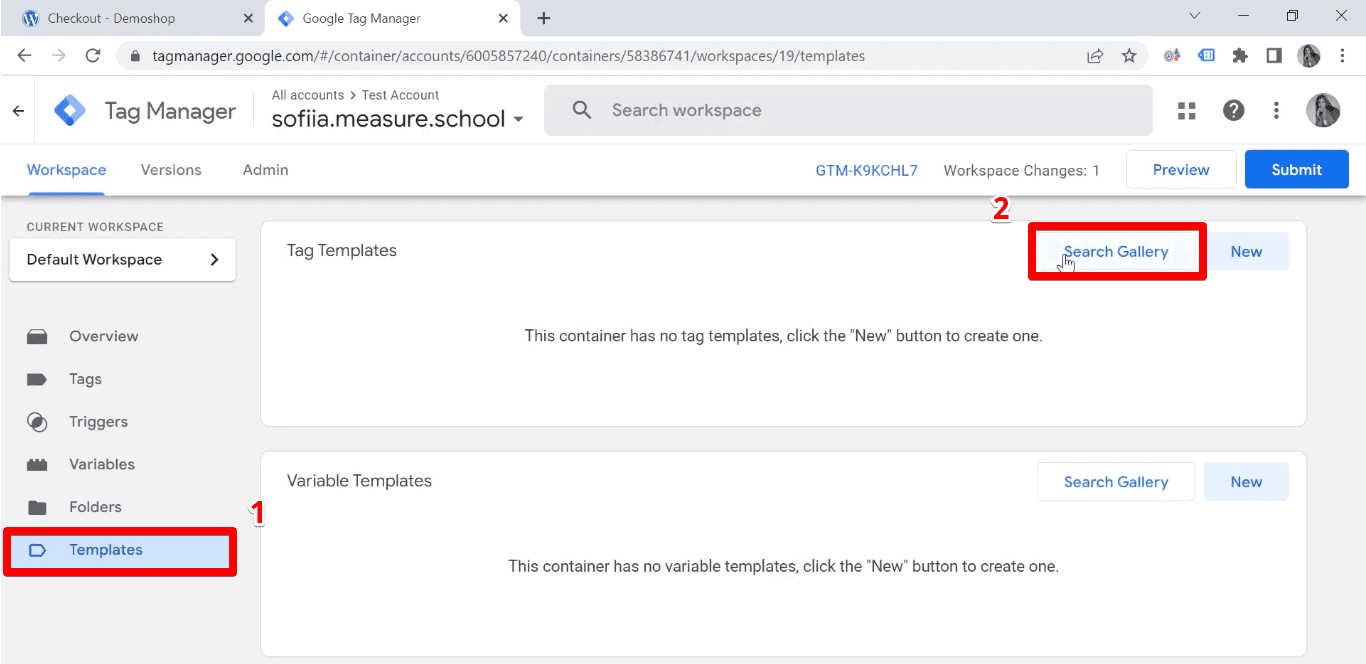Open the Google account profile avatar
Viewport: 1366px width, 664px height.
click(x=1323, y=110)
